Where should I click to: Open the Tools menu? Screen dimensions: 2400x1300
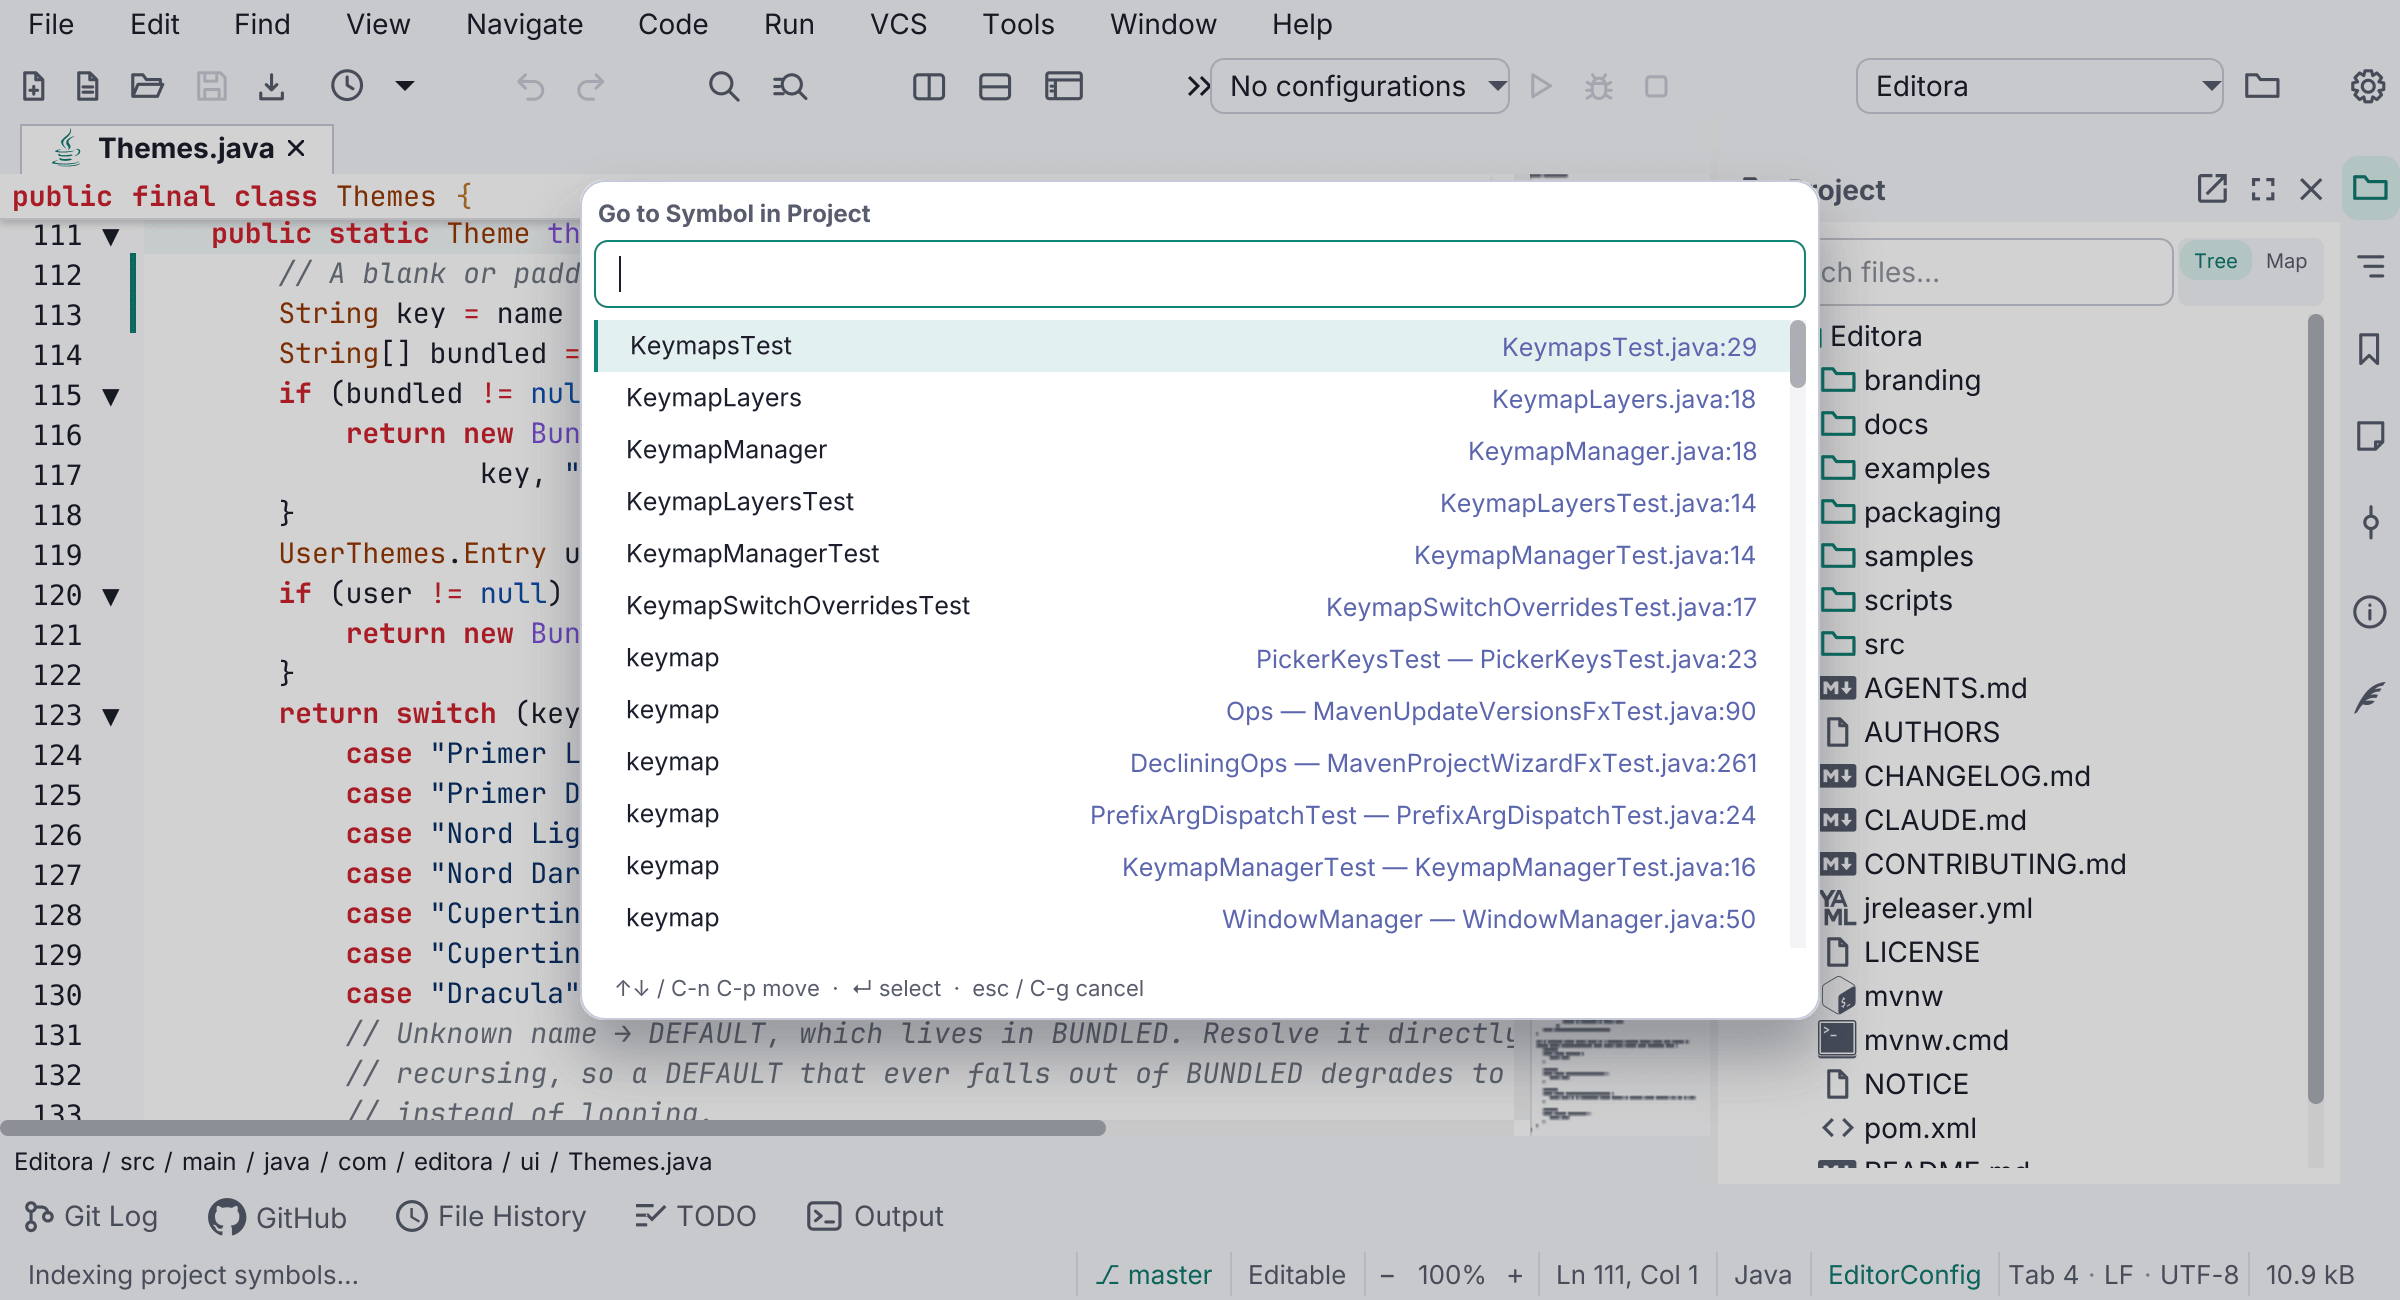click(x=1017, y=24)
